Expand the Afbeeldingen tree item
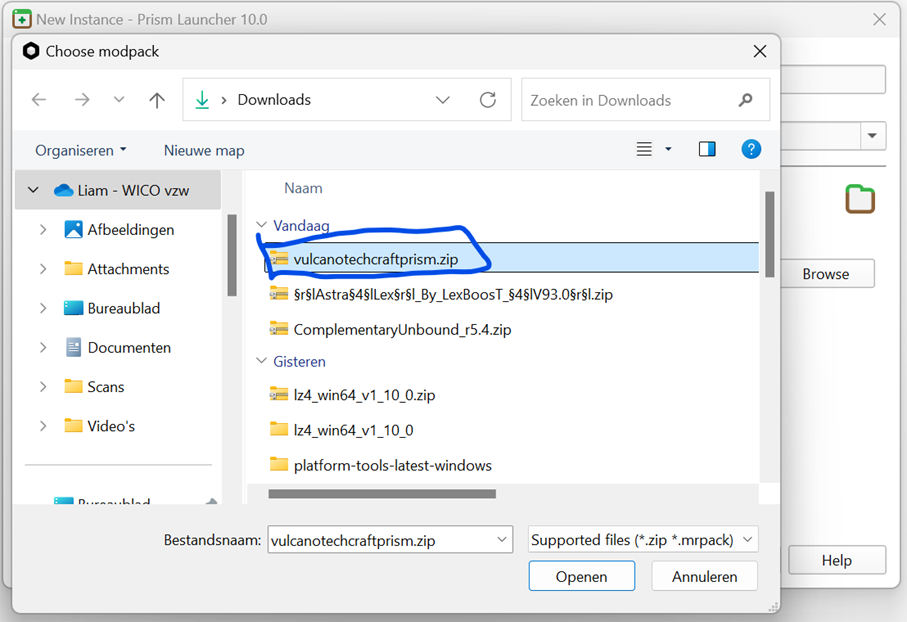This screenshot has height=622, width=907. click(x=43, y=230)
